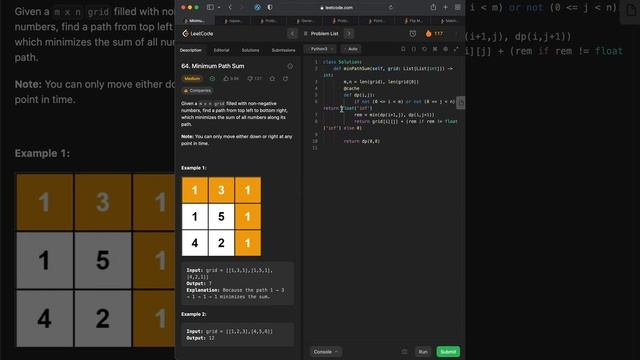640x360 pixels.
Task: Click the share problem icon
Action: (x=285, y=78)
